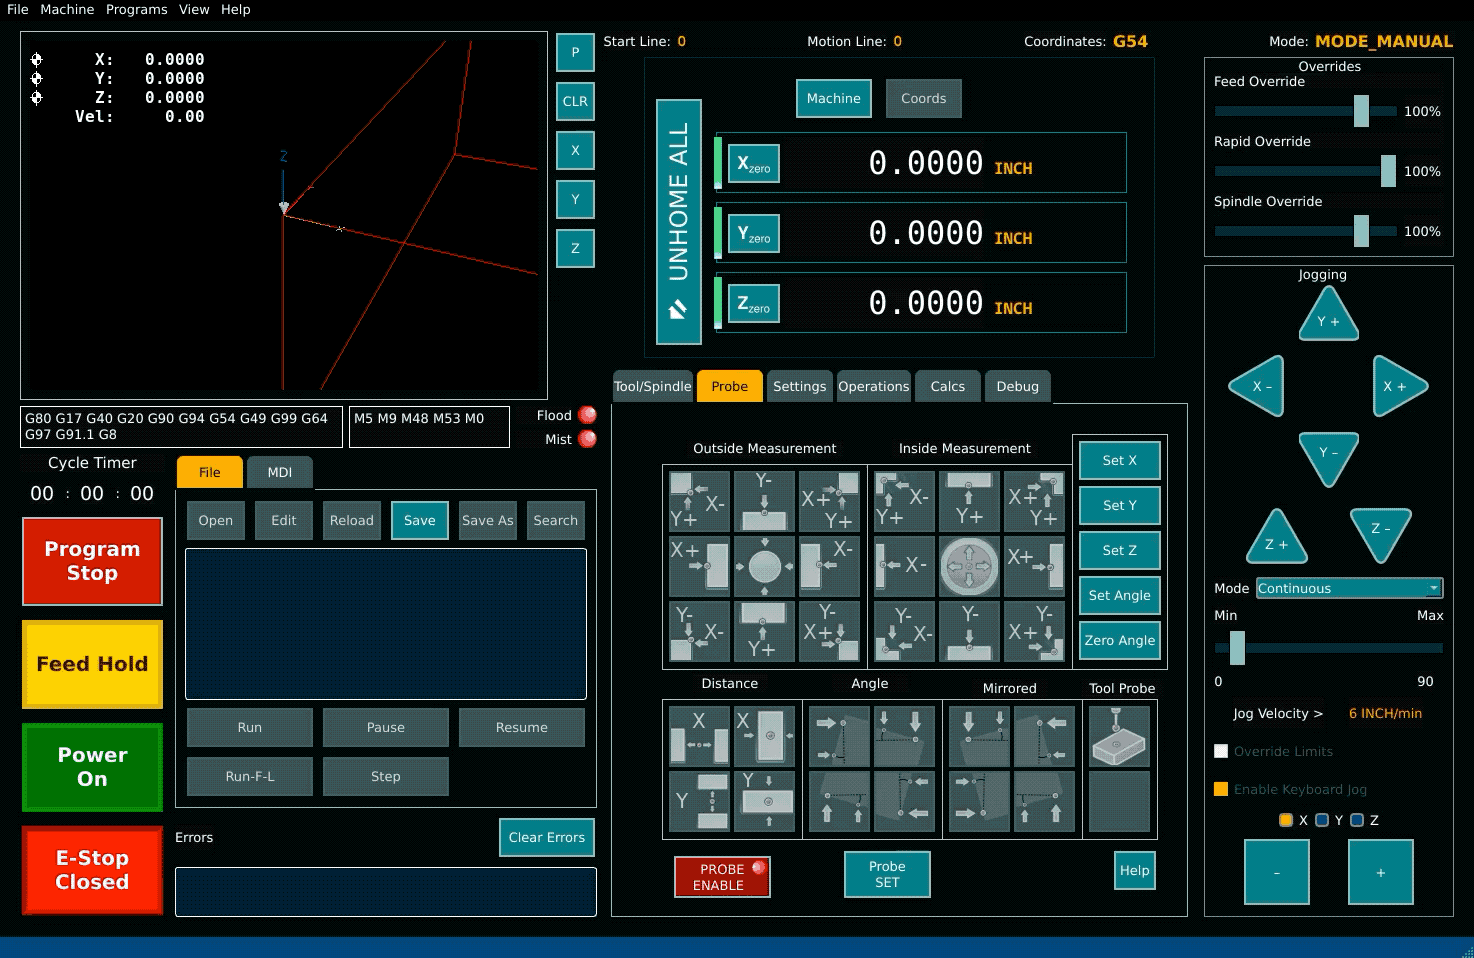Select the Y axis radio button
Viewport: 1474px width, 958px height.
1322,820
